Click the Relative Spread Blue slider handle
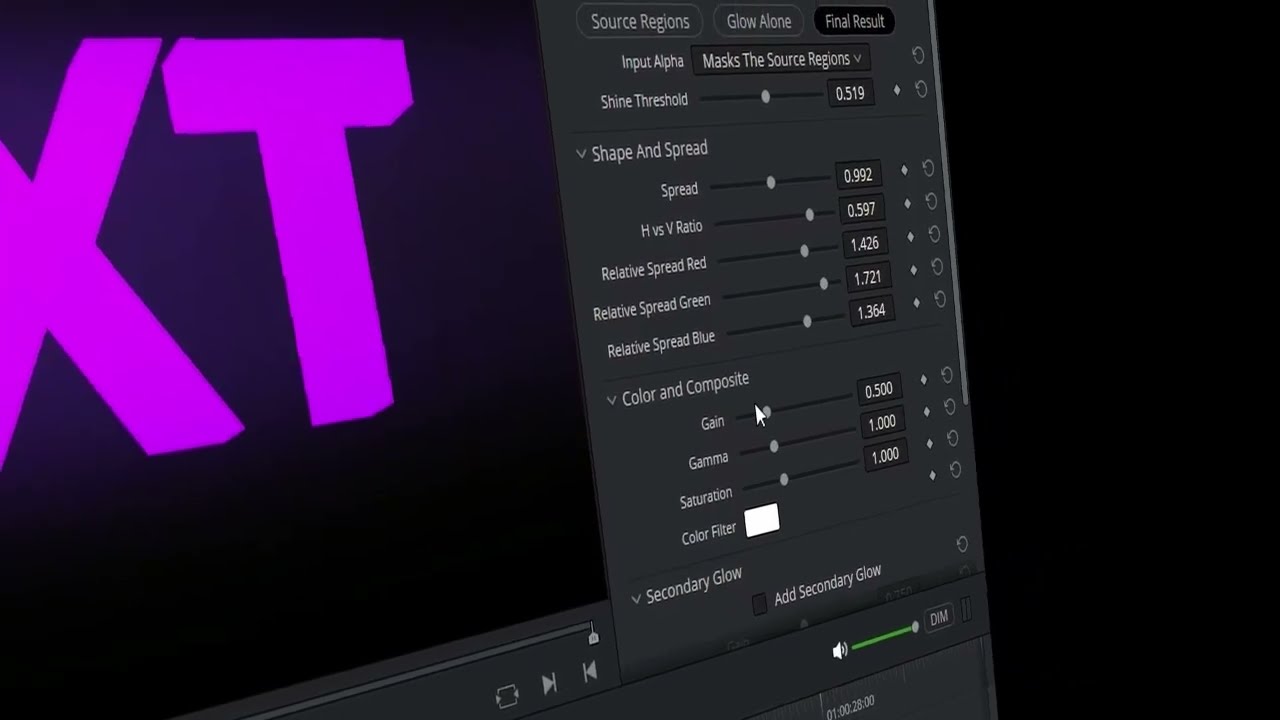1280x720 pixels. pyautogui.click(x=808, y=321)
